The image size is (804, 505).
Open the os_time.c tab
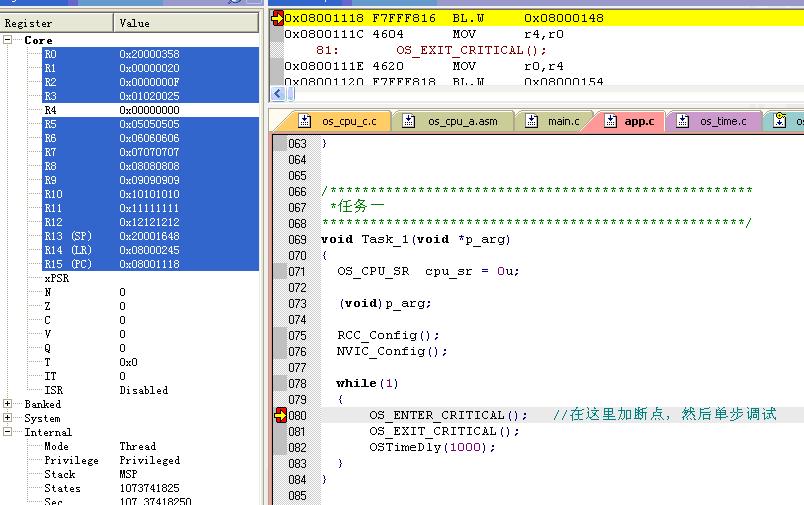(x=713, y=122)
